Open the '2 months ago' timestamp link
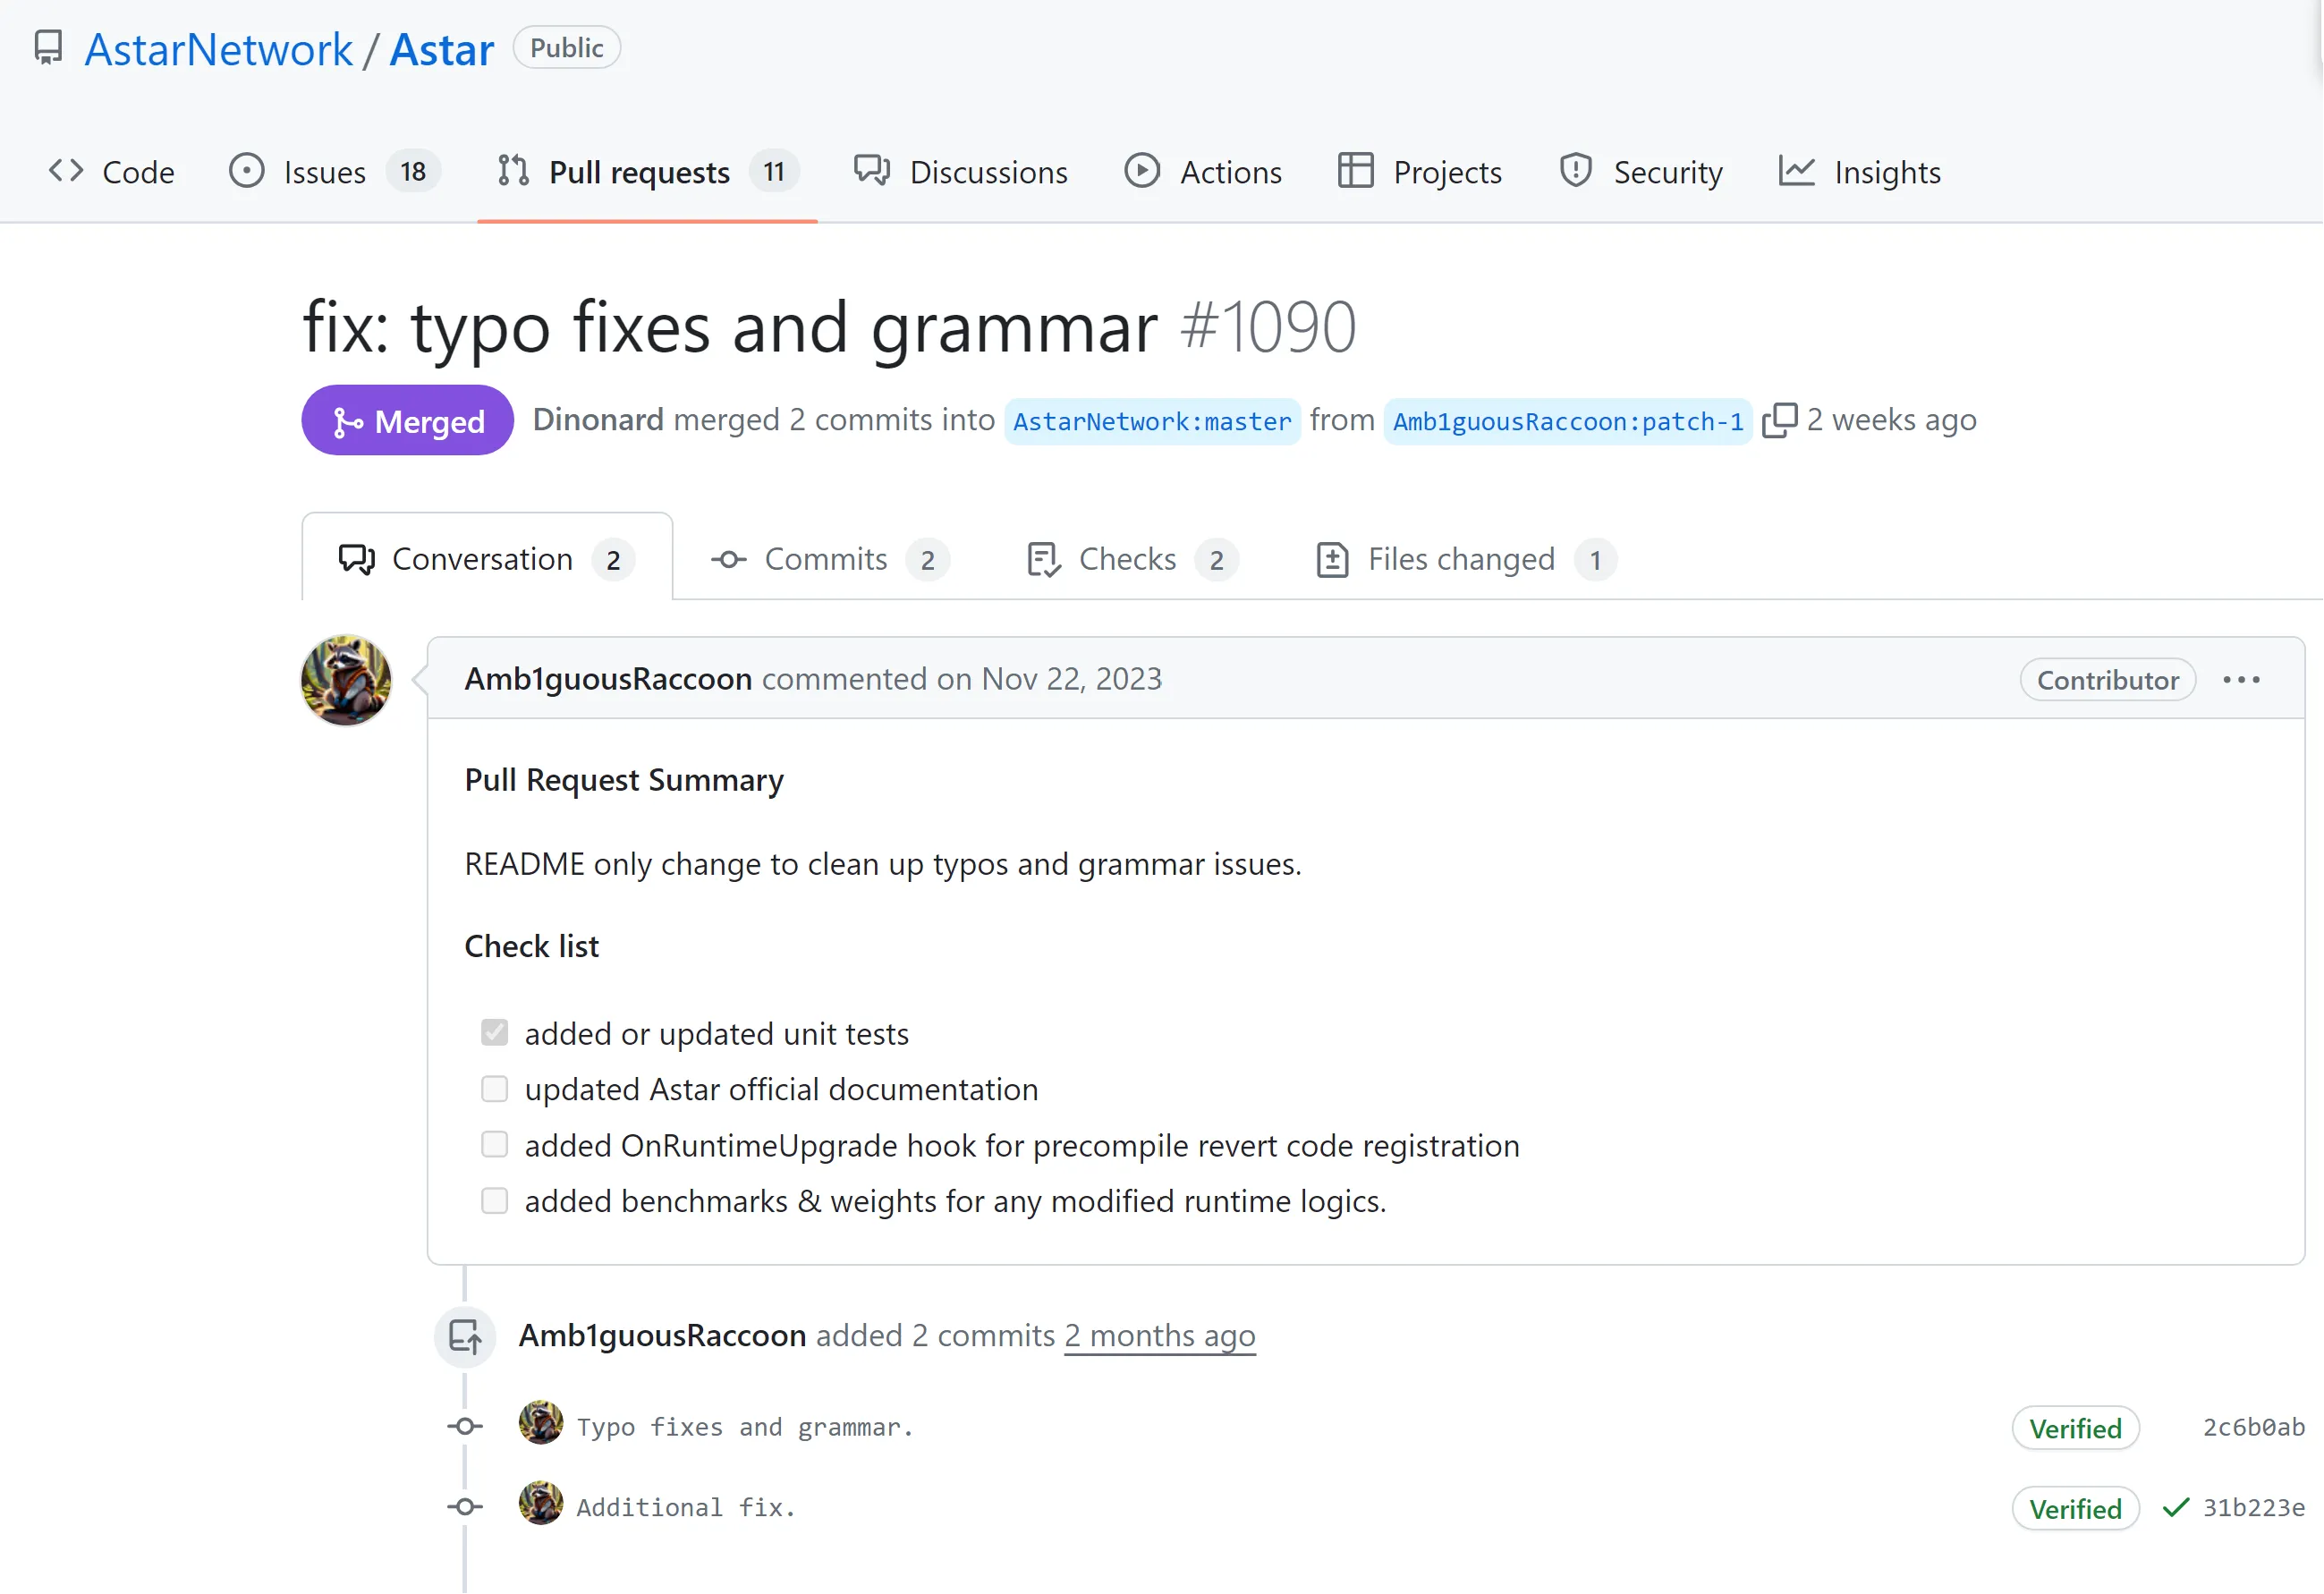 coord(1159,1336)
